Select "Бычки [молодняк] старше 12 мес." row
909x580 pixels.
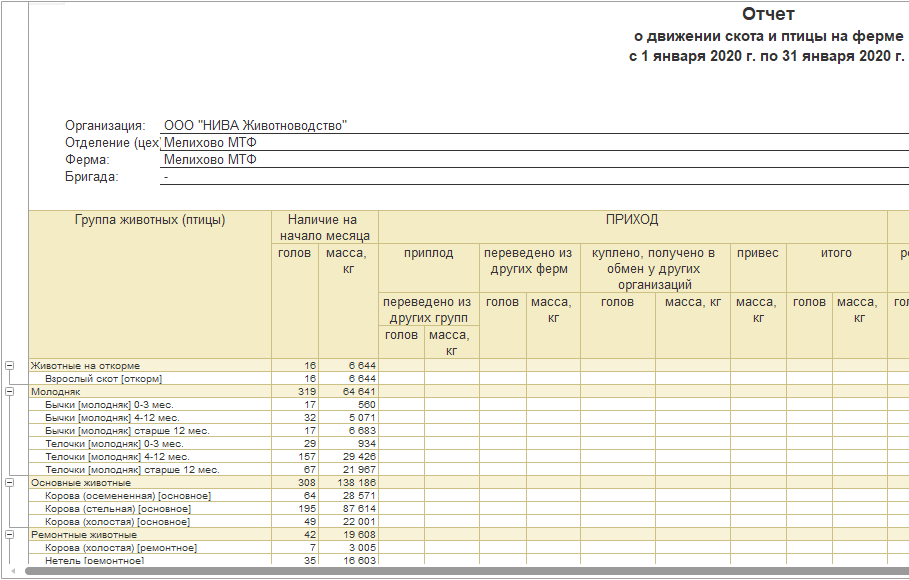pyautogui.click(x=127, y=431)
